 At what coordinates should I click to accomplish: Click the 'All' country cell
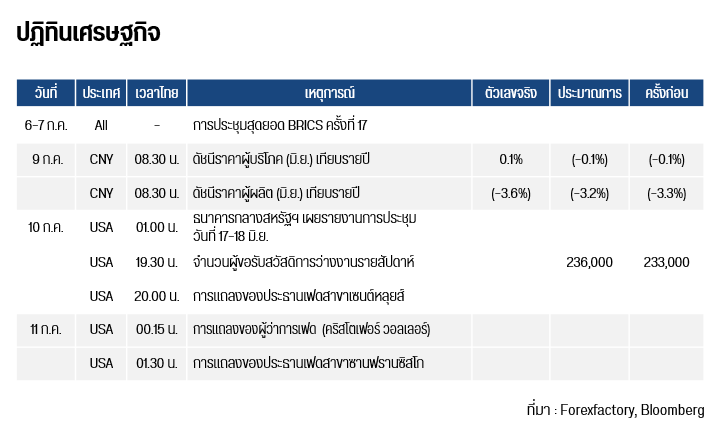[102, 126]
